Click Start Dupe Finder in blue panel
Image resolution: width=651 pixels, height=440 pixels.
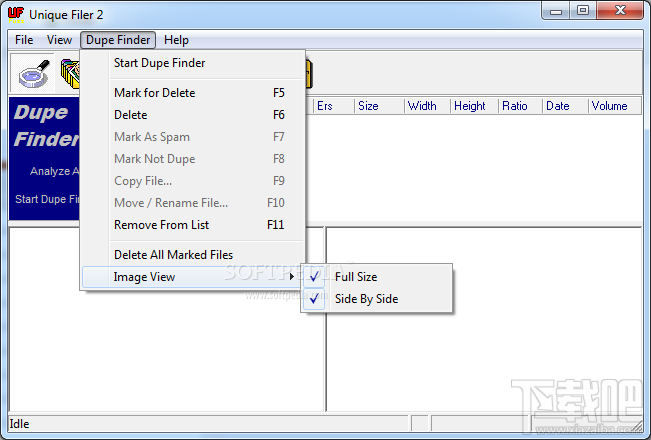pyautogui.click(x=47, y=199)
